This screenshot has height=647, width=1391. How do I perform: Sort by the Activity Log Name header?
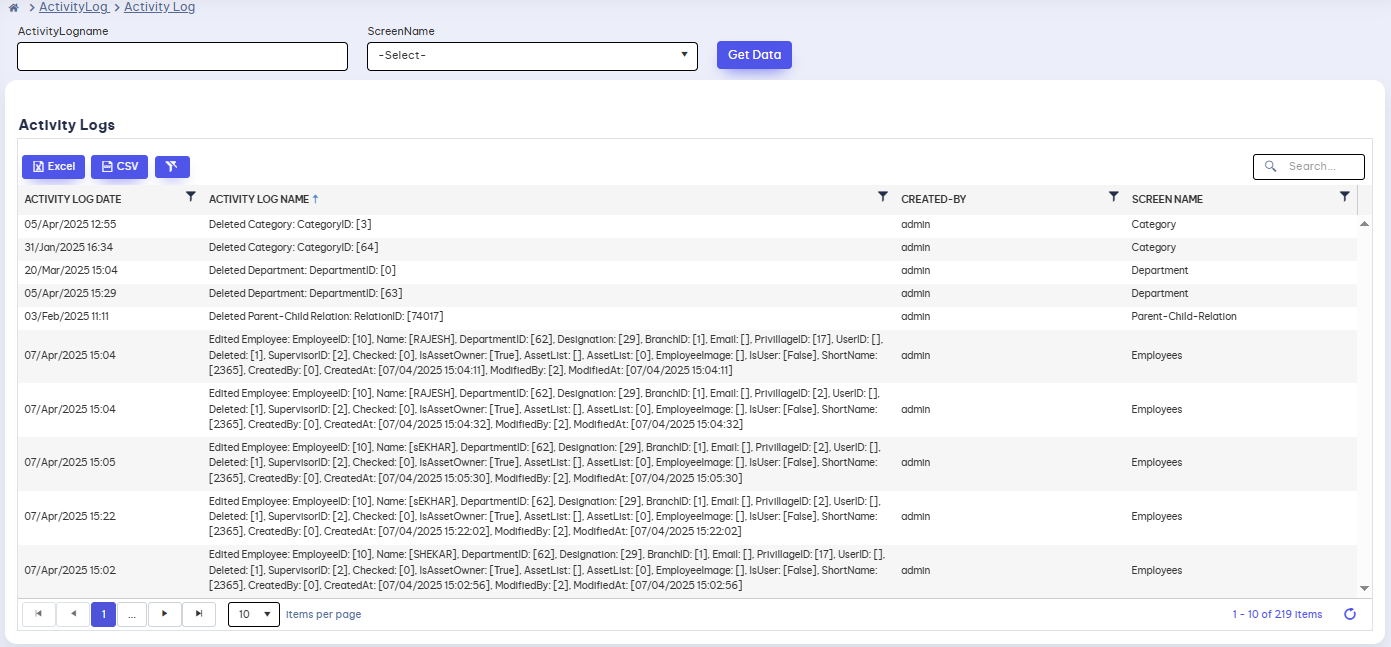click(x=258, y=199)
